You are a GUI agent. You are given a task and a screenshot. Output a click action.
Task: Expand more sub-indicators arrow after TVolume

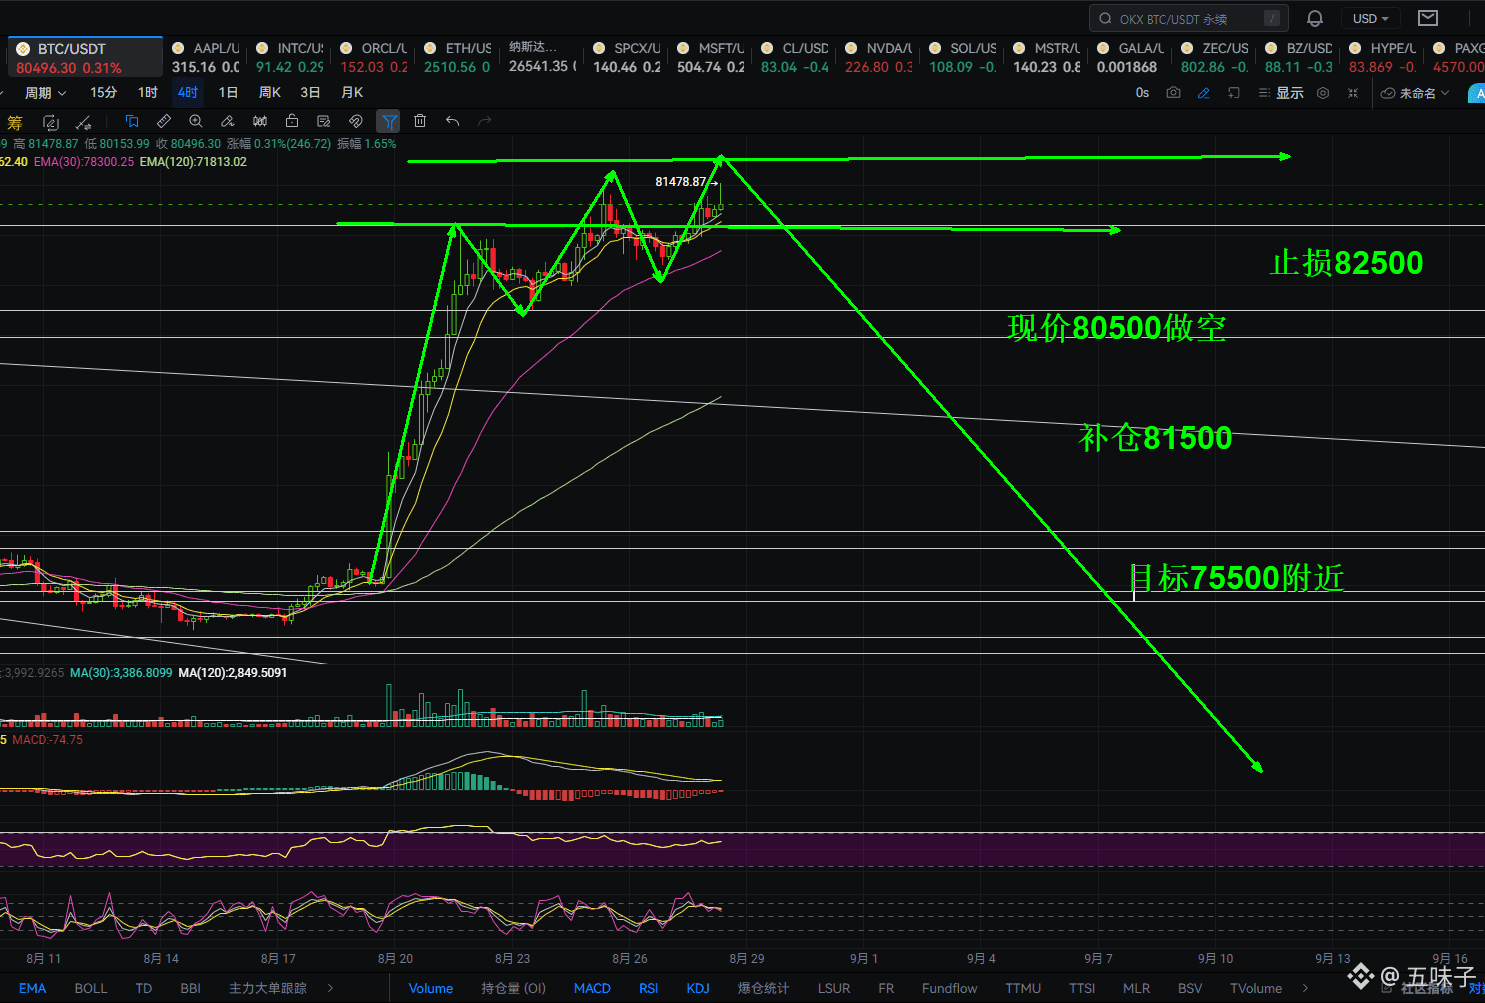(x=1305, y=988)
